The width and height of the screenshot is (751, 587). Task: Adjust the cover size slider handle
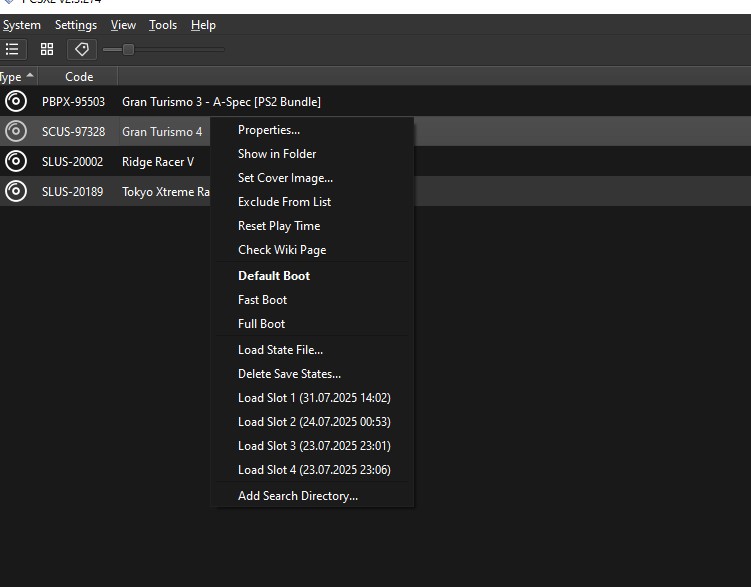pyautogui.click(x=128, y=49)
